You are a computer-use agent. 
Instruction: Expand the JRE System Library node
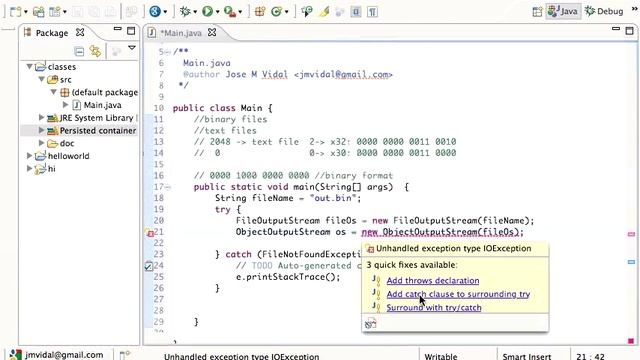pos(41,118)
